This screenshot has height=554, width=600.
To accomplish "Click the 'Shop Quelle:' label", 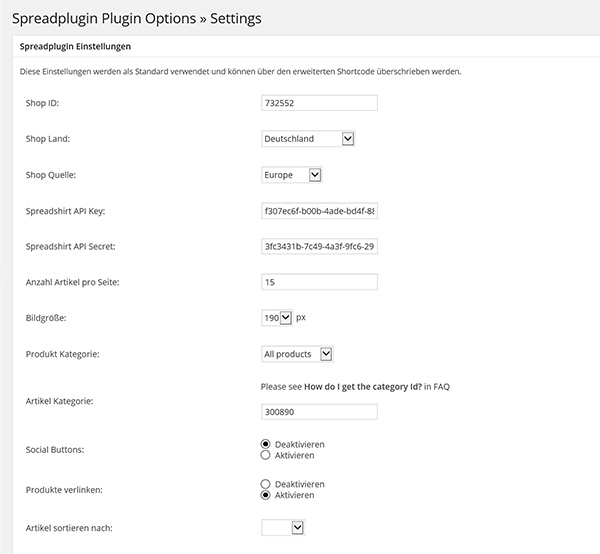I will [51, 175].
